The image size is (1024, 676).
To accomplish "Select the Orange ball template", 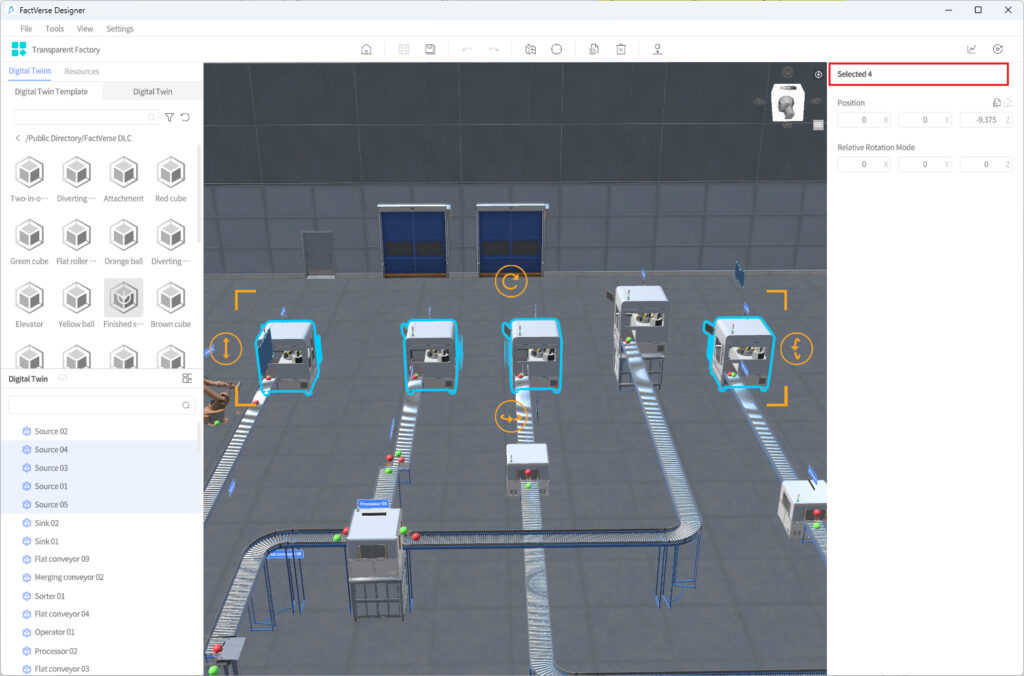I will [123, 241].
